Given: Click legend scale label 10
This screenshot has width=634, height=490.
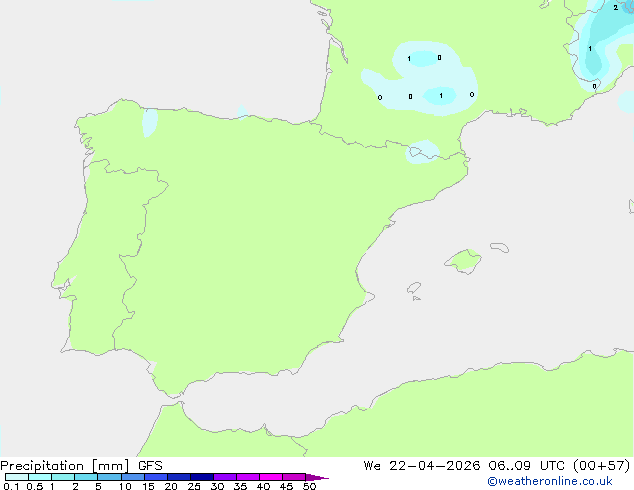Looking at the screenshot, I should (x=125, y=486).
